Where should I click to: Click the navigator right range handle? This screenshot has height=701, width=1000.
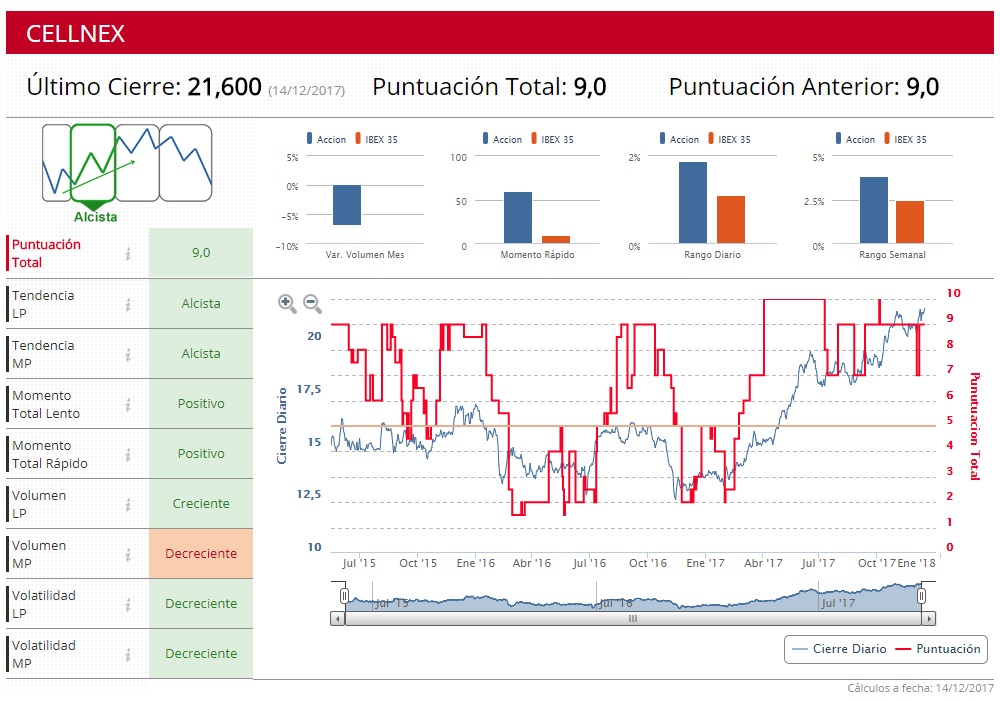pos(921,596)
